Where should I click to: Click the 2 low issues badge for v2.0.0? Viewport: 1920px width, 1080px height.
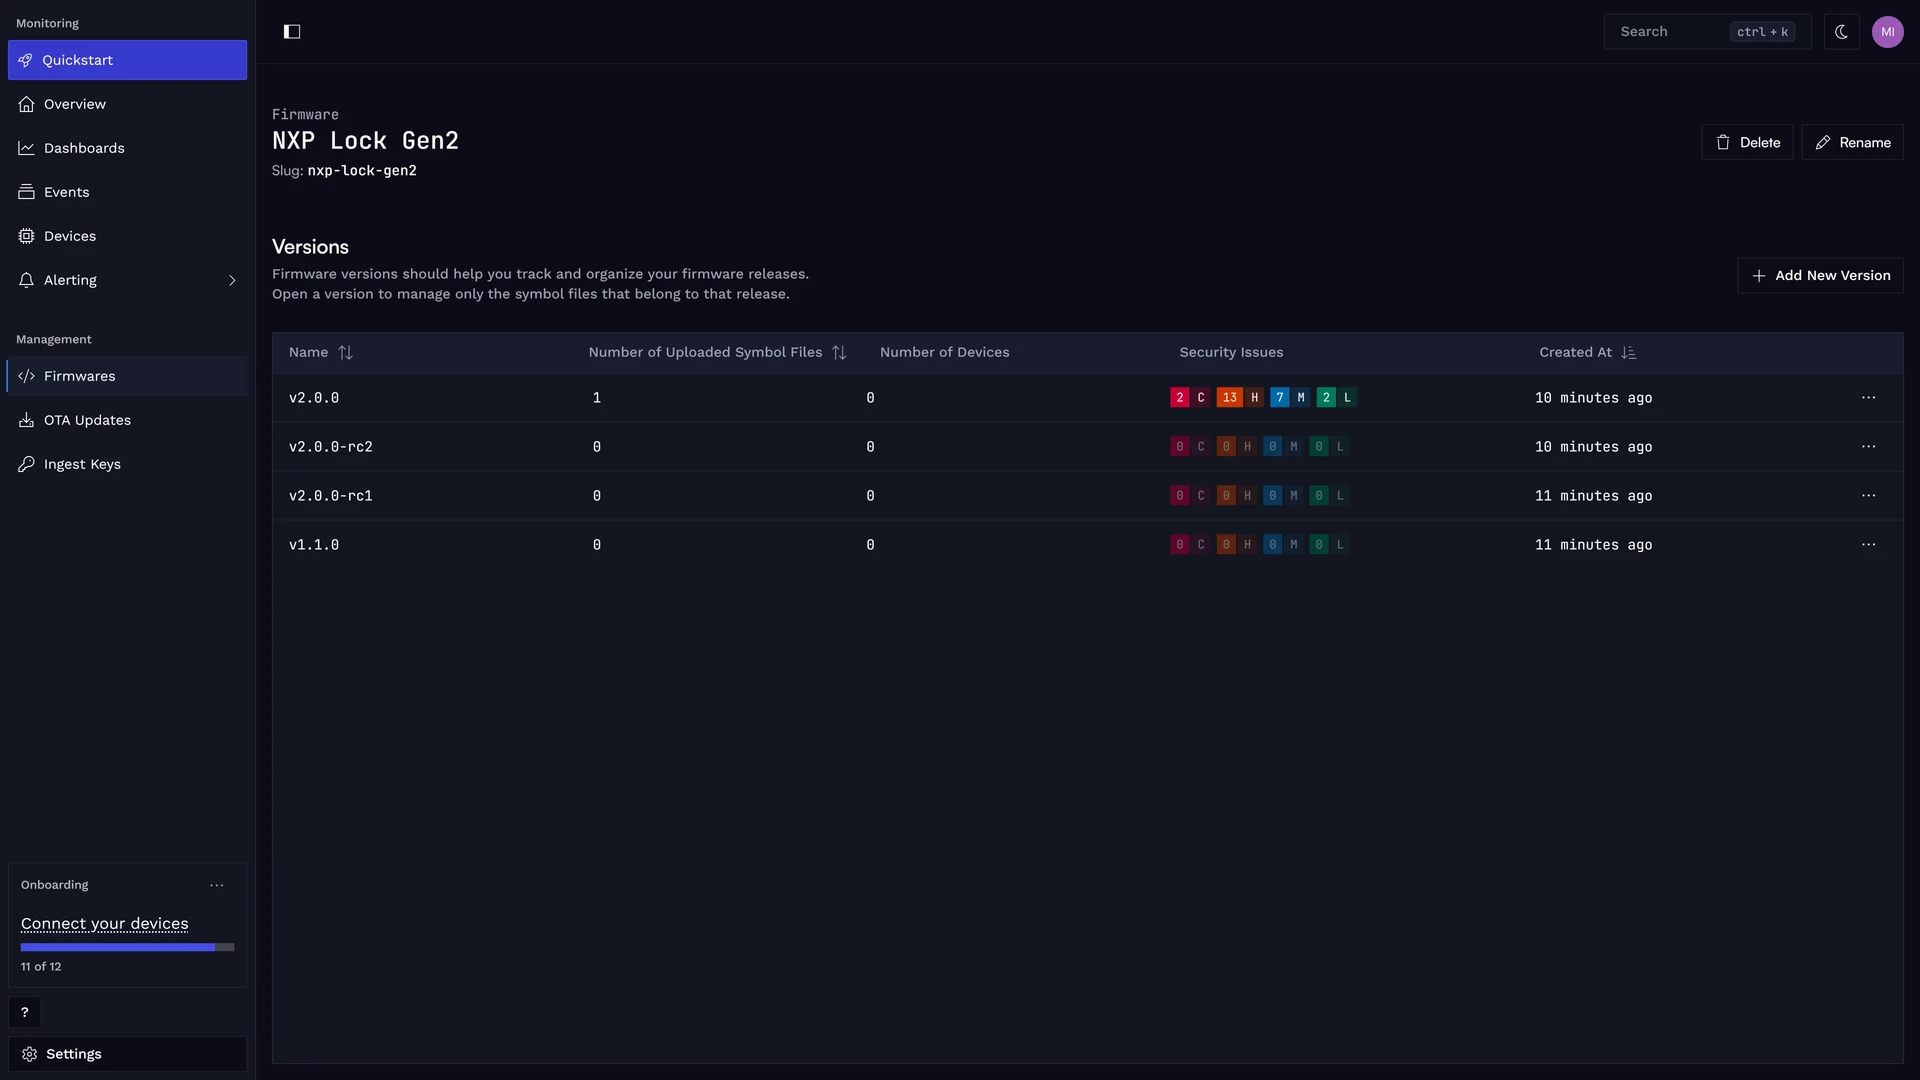[1337, 398]
